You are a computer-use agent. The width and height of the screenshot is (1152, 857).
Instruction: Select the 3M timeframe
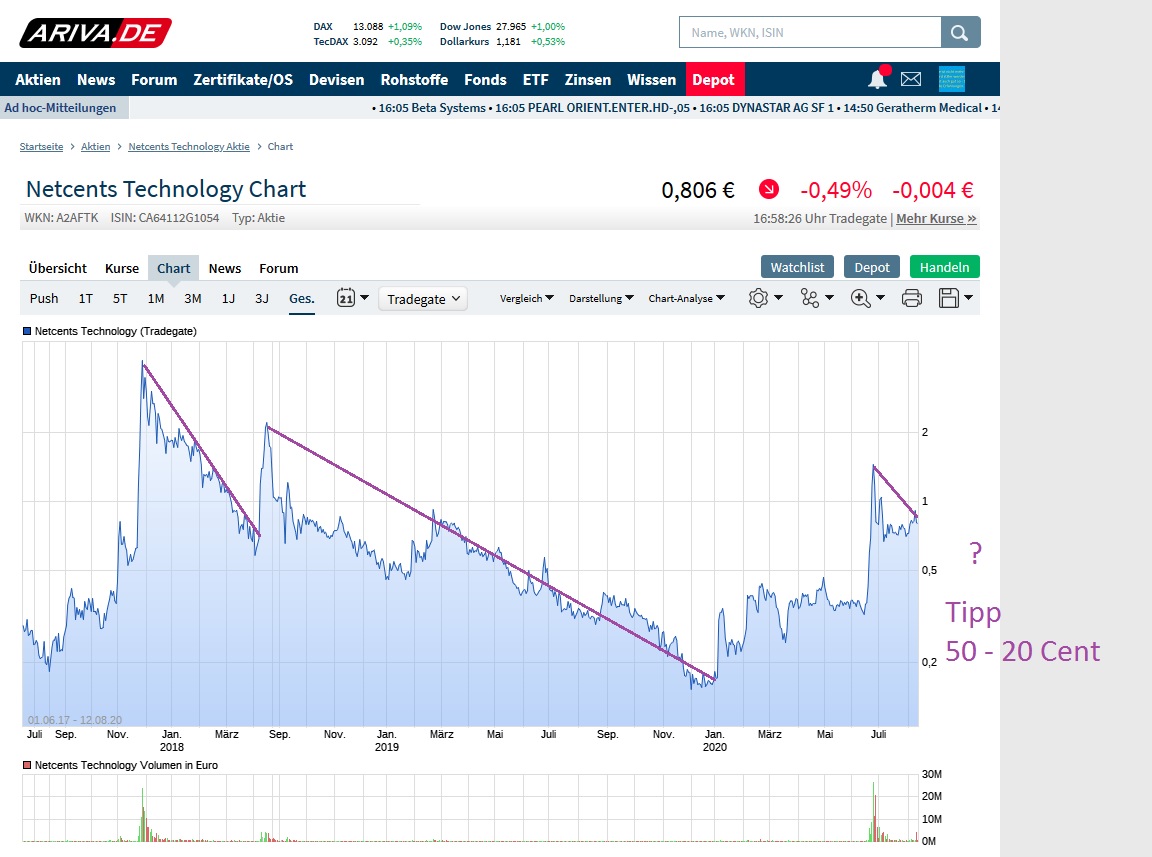[192, 298]
